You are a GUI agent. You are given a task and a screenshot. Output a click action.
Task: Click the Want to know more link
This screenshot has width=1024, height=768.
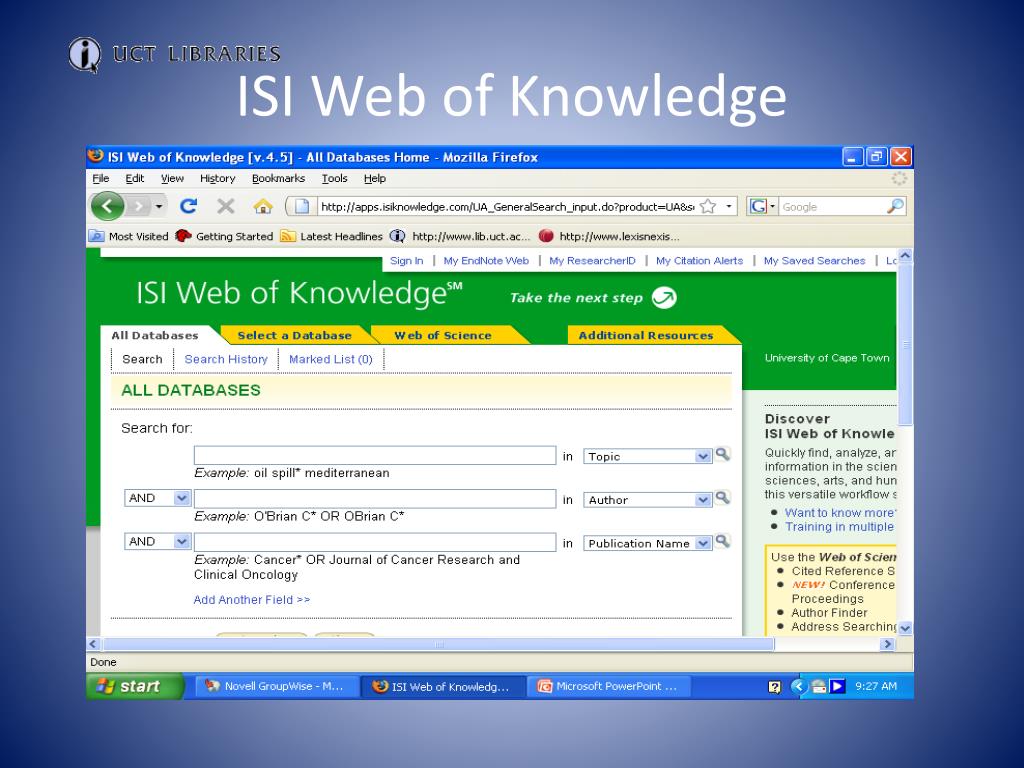point(840,513)
